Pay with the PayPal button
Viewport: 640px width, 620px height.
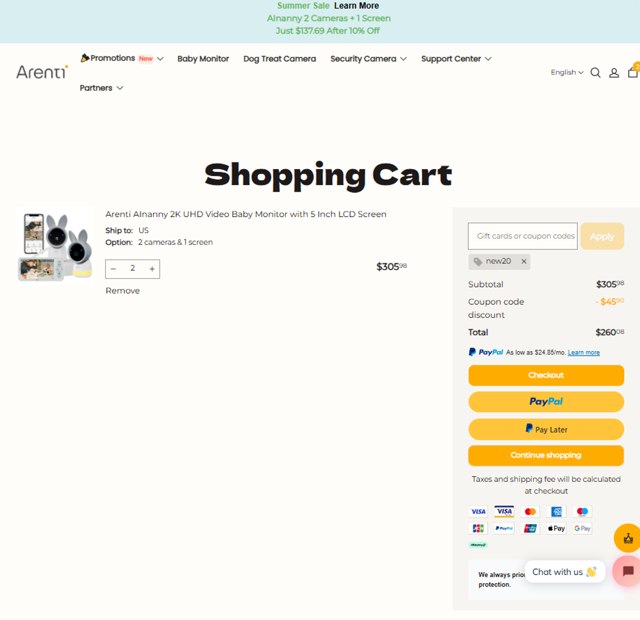[x=546, y=402]
